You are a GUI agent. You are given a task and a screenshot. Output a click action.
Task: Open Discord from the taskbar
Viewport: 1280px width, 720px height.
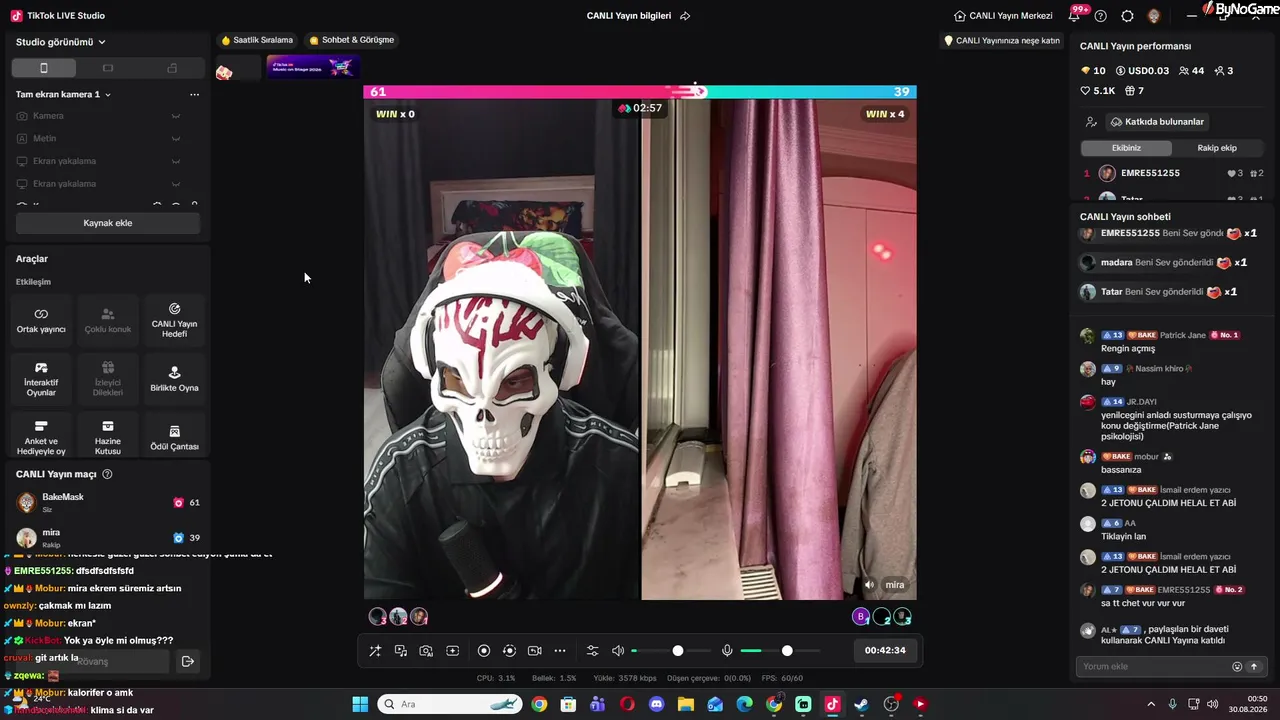pos(656,704)
